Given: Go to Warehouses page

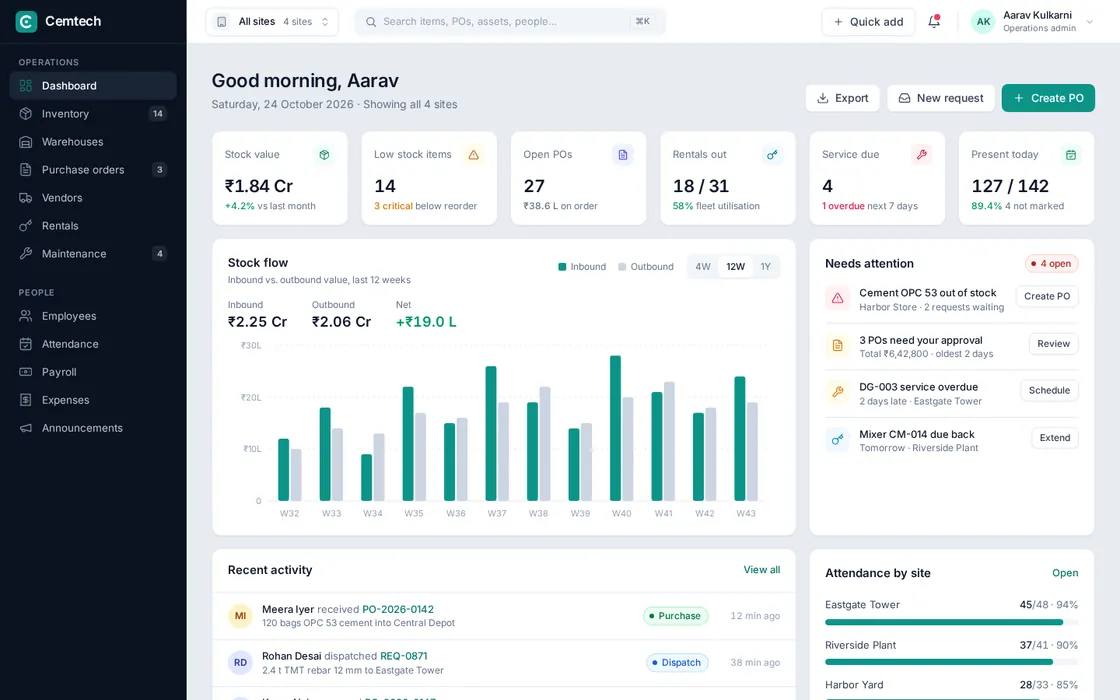Looking at the screenshot, I should tap(93, 141).
